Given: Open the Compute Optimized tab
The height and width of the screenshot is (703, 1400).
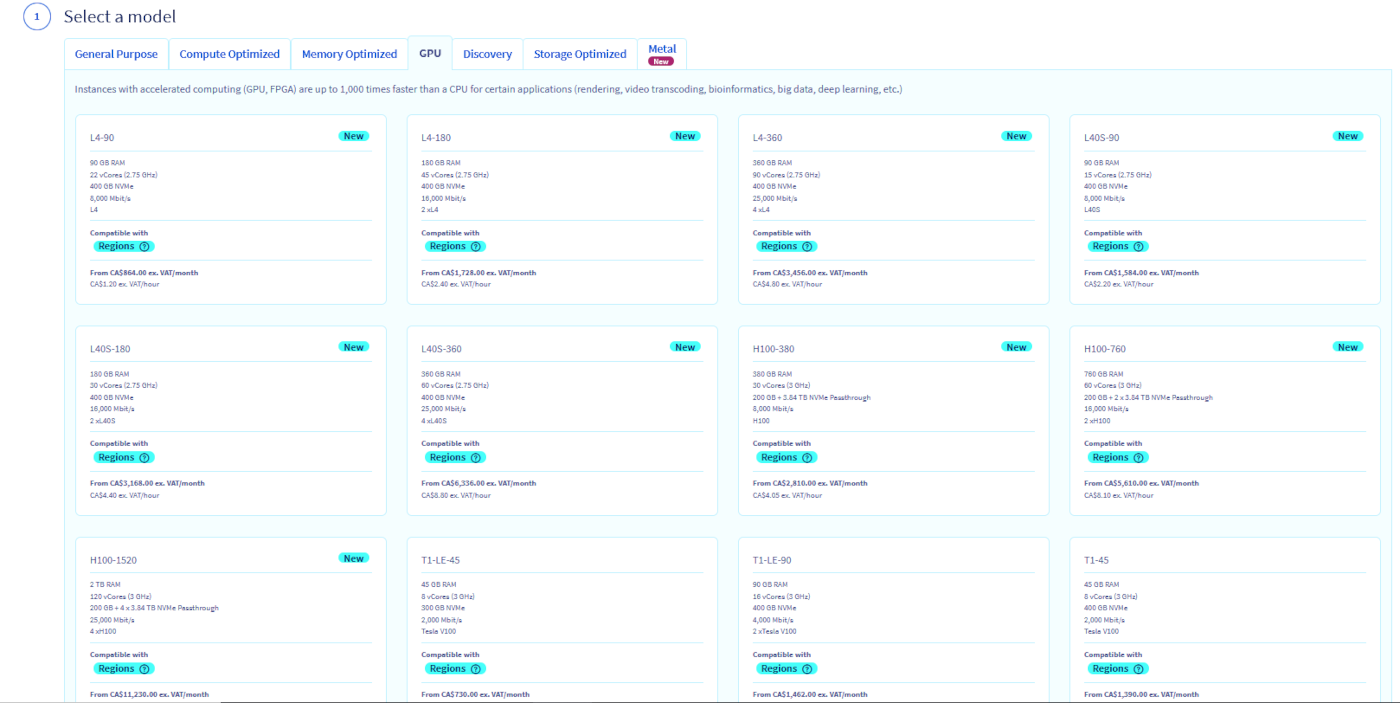Looking at the screenshot, I should (x=230, y=54).
